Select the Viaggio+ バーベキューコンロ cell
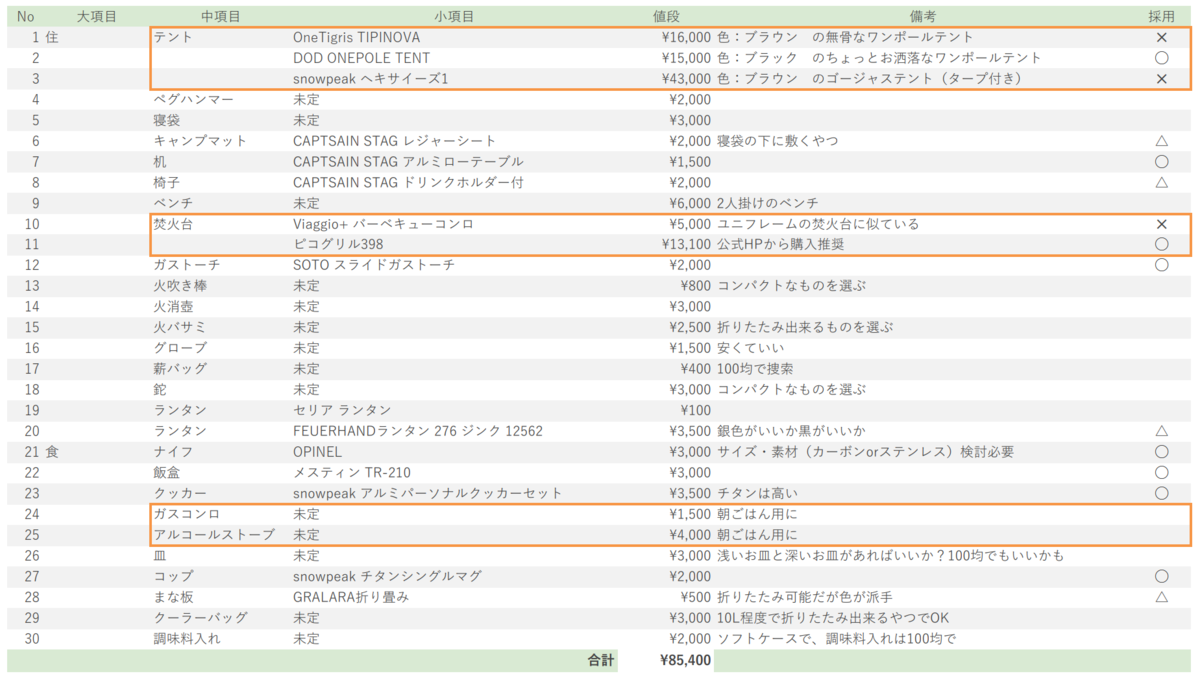Screen dimensions: 1200x678 click(384, 224)
